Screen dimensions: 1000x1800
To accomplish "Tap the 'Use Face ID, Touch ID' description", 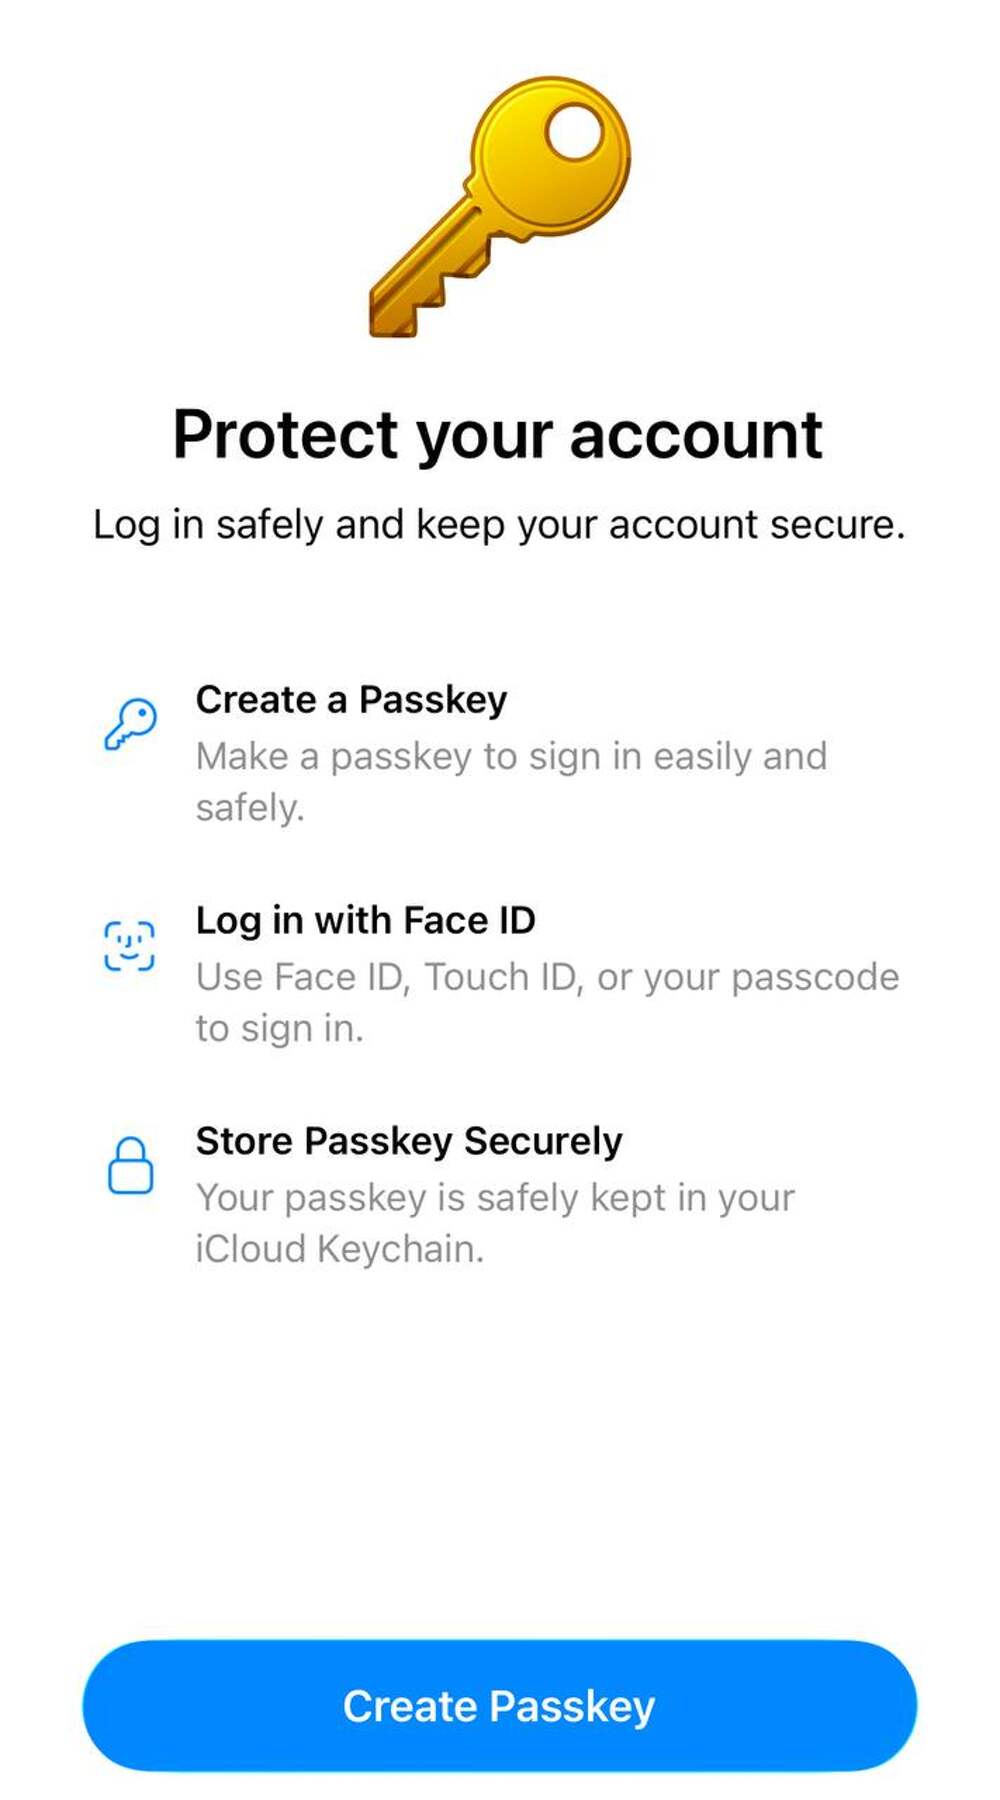I will (547, 977).
